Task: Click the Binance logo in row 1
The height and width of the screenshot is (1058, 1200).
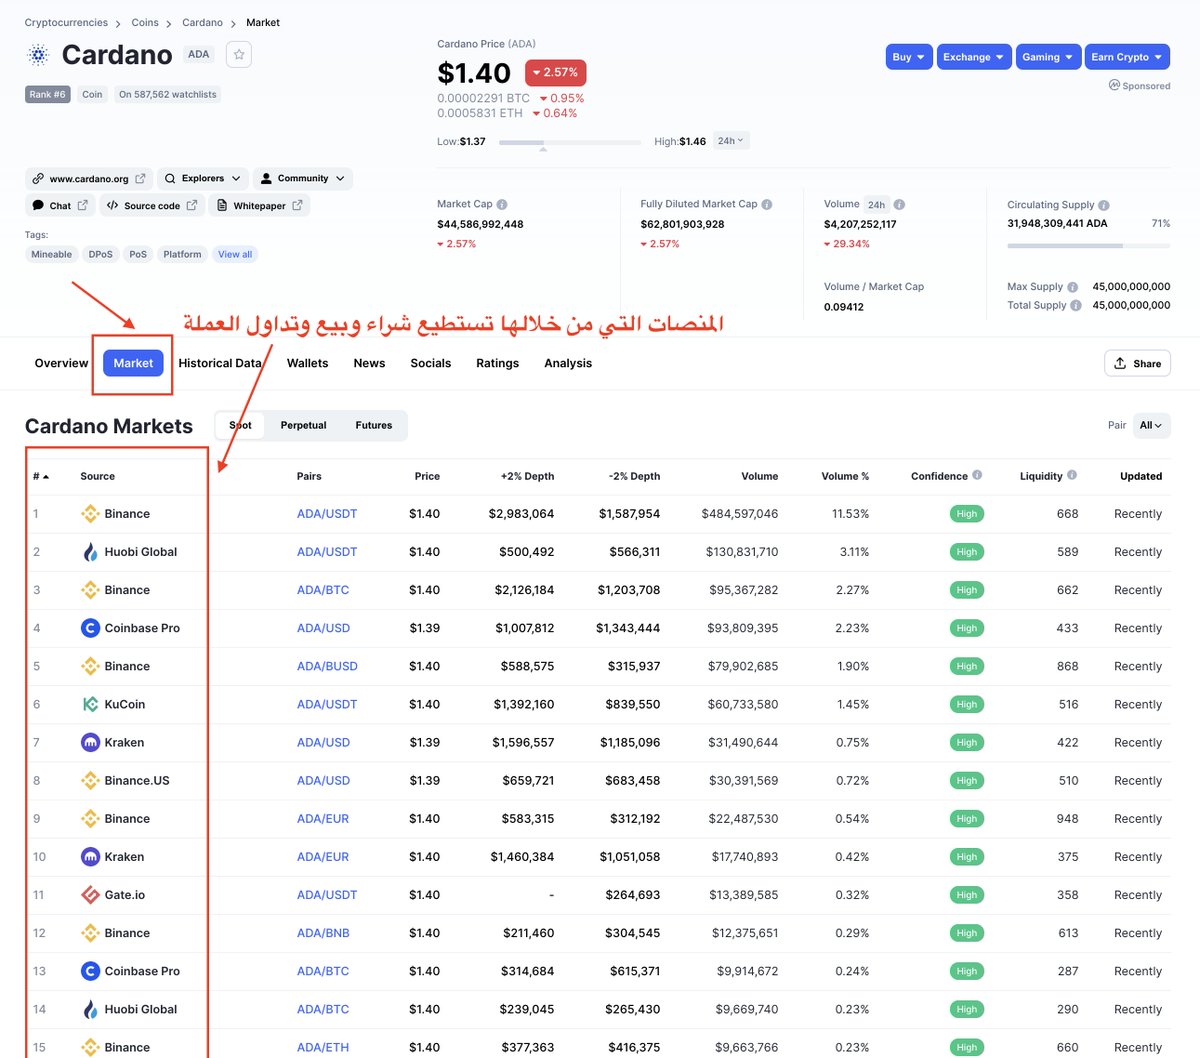Action: tap(90, 514)
